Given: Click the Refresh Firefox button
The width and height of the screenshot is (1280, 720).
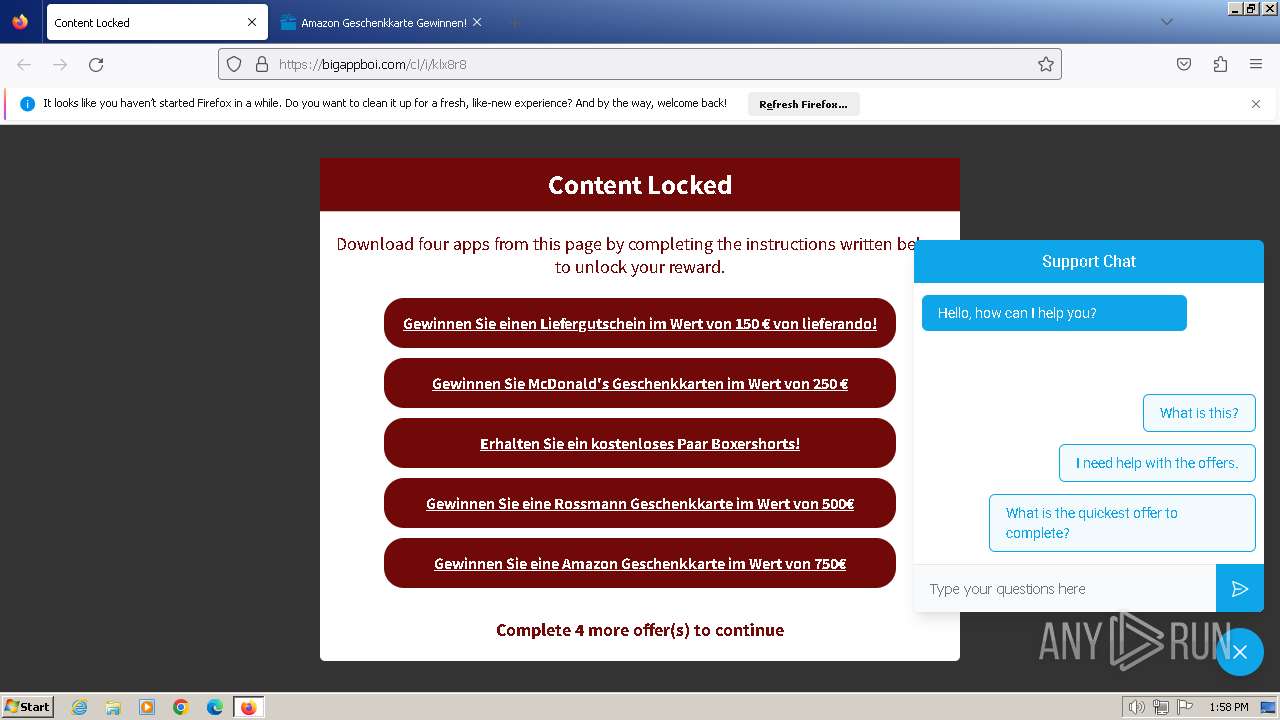Looking at the screenshot, I should coord(803,104).
